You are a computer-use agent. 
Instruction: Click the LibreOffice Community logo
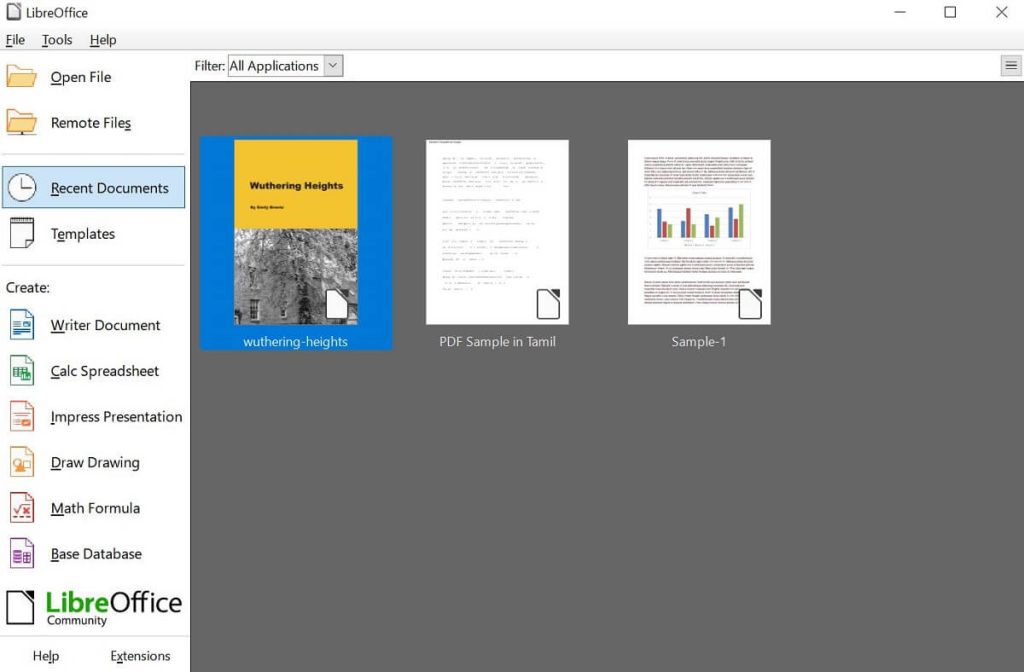94,604
